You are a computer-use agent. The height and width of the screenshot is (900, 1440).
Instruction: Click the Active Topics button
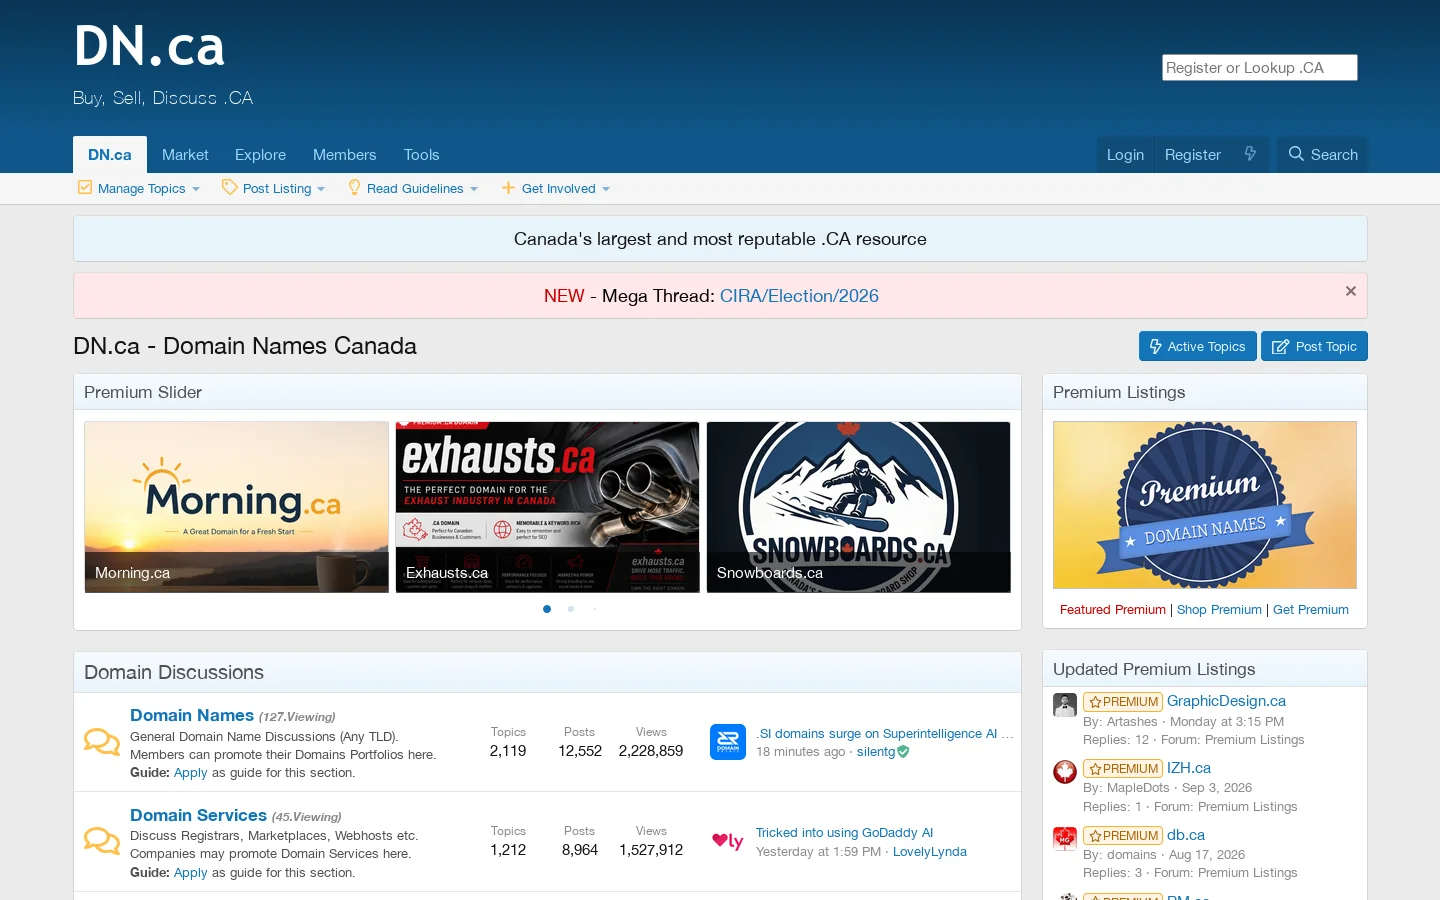1197,346
